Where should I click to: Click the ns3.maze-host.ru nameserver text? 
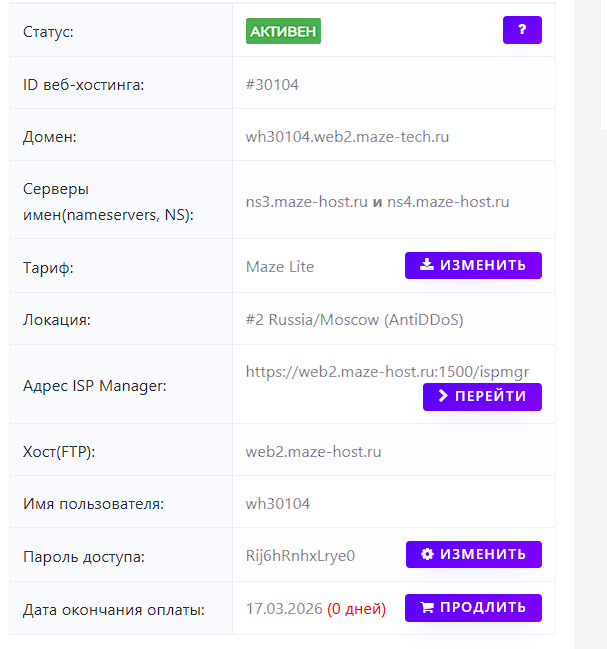click(306, 202)
